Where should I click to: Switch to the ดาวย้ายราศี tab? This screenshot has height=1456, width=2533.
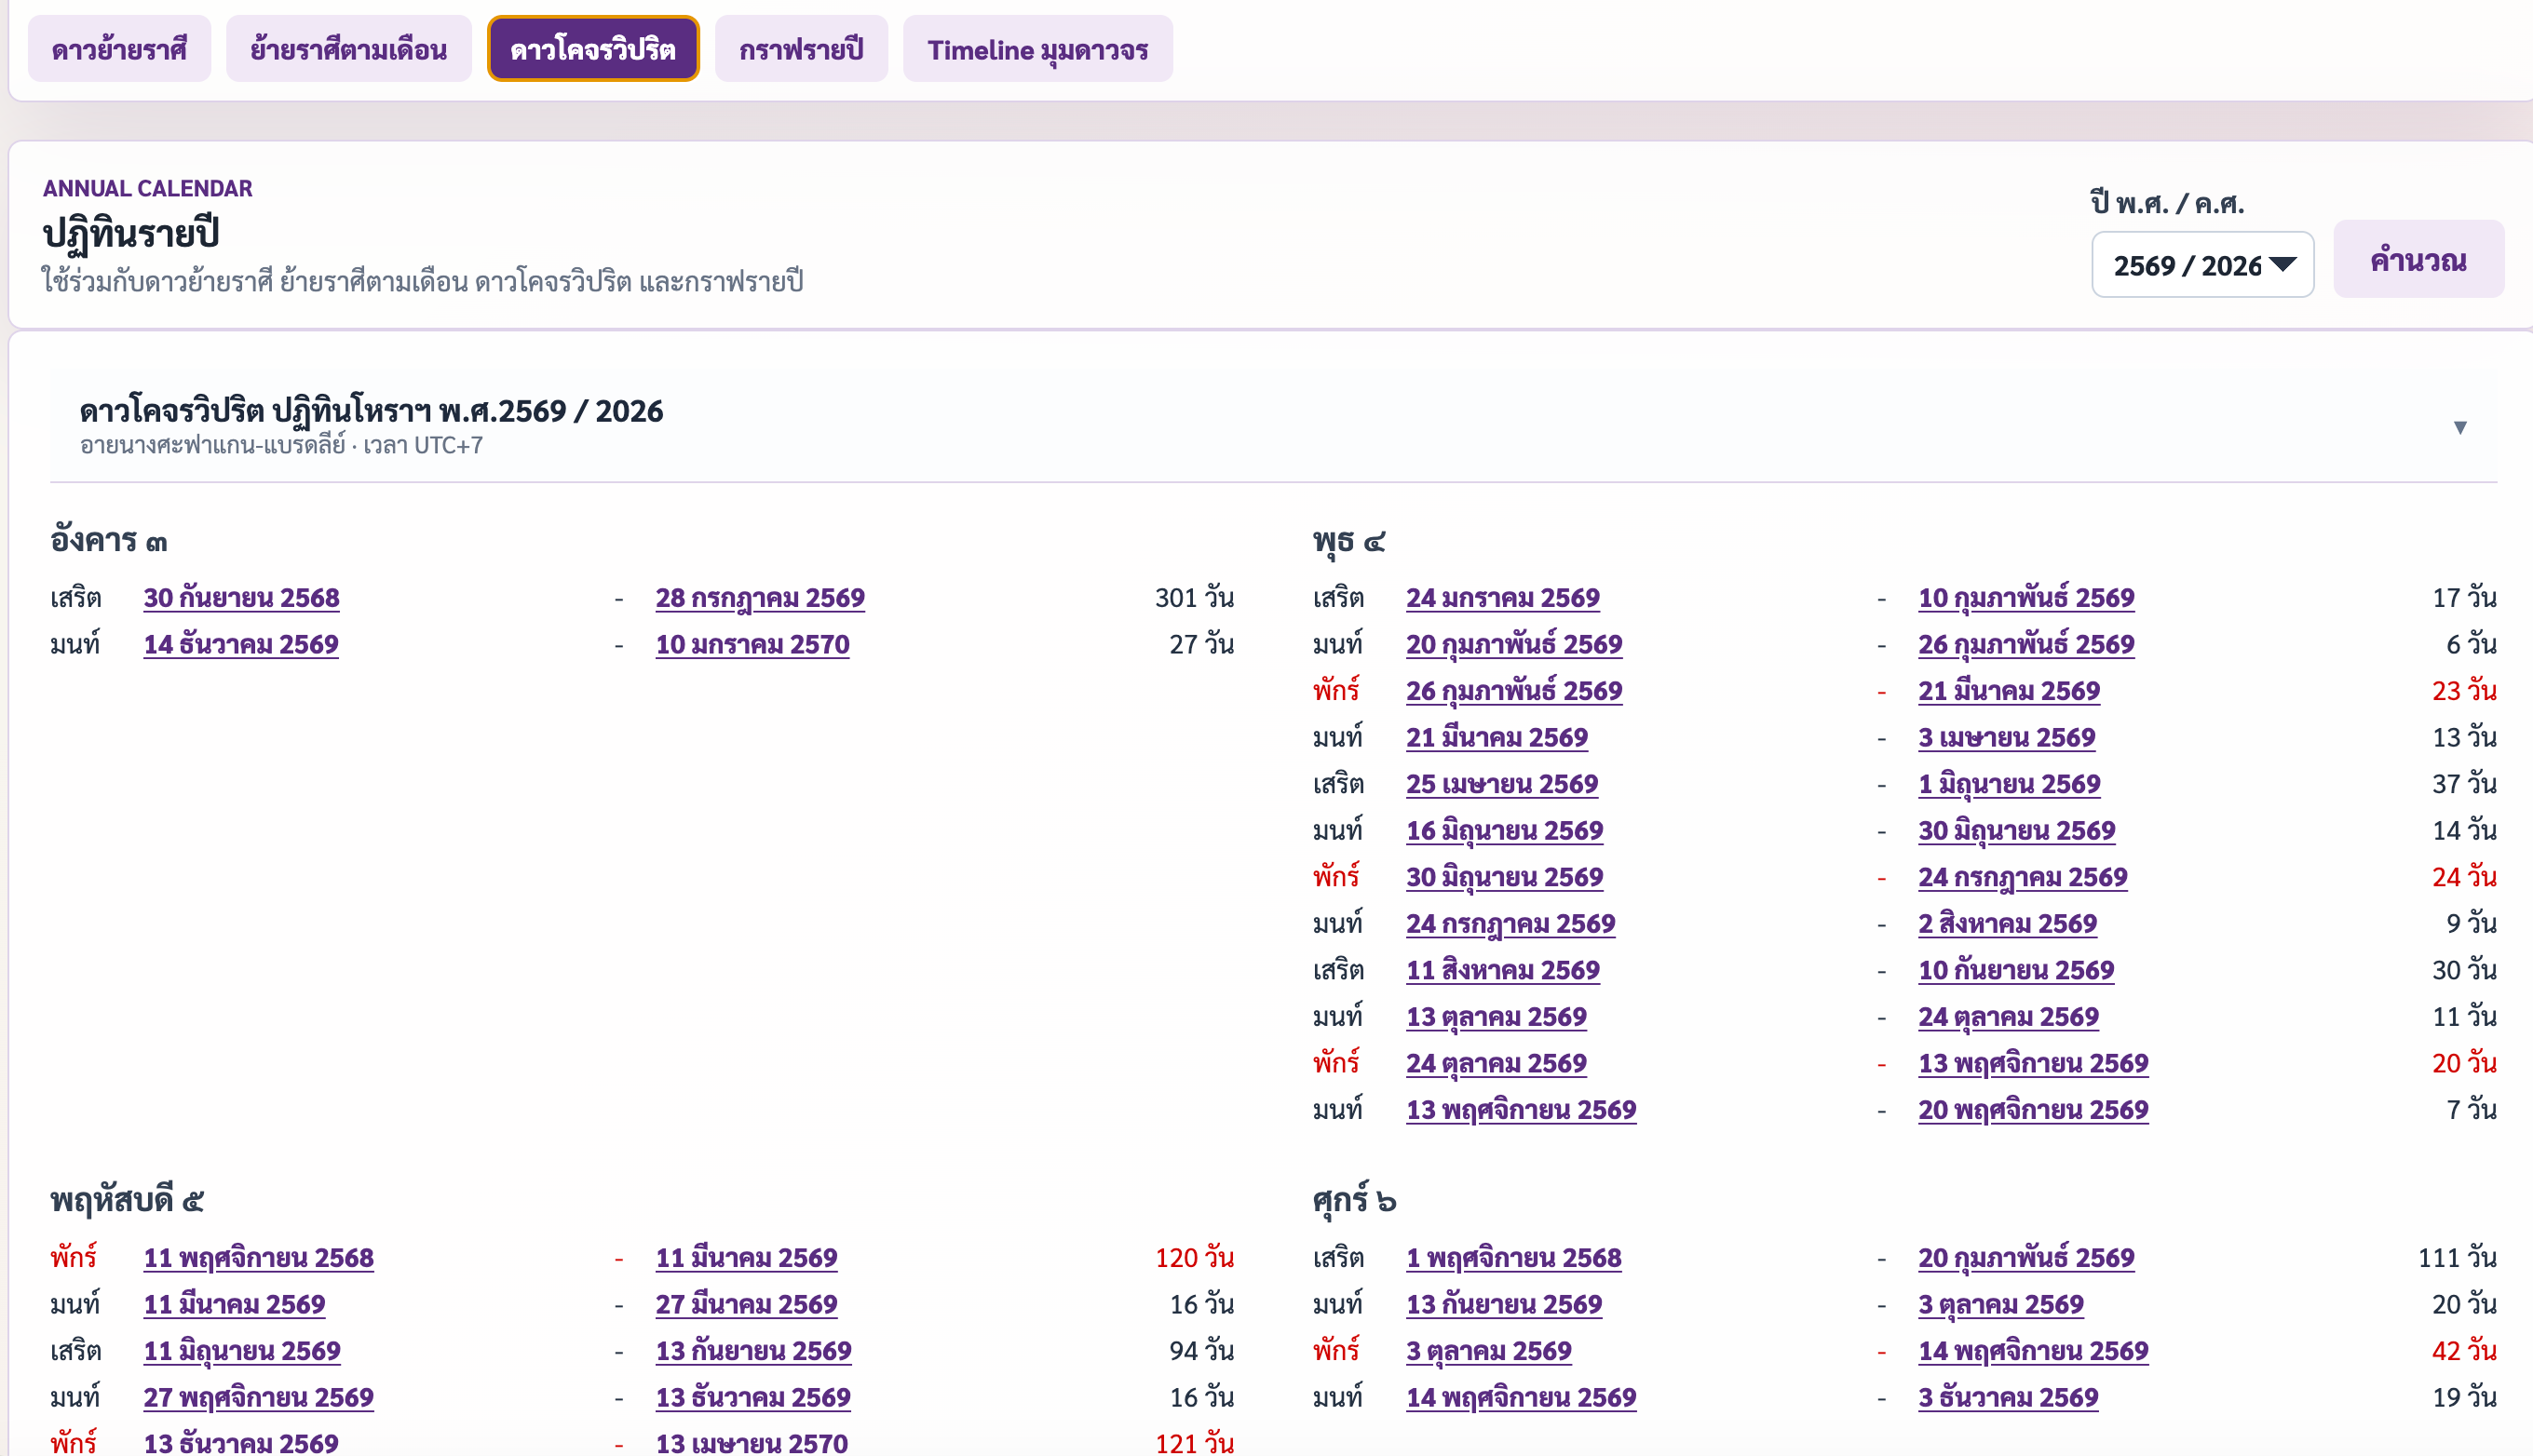click(x=119, y=49)
